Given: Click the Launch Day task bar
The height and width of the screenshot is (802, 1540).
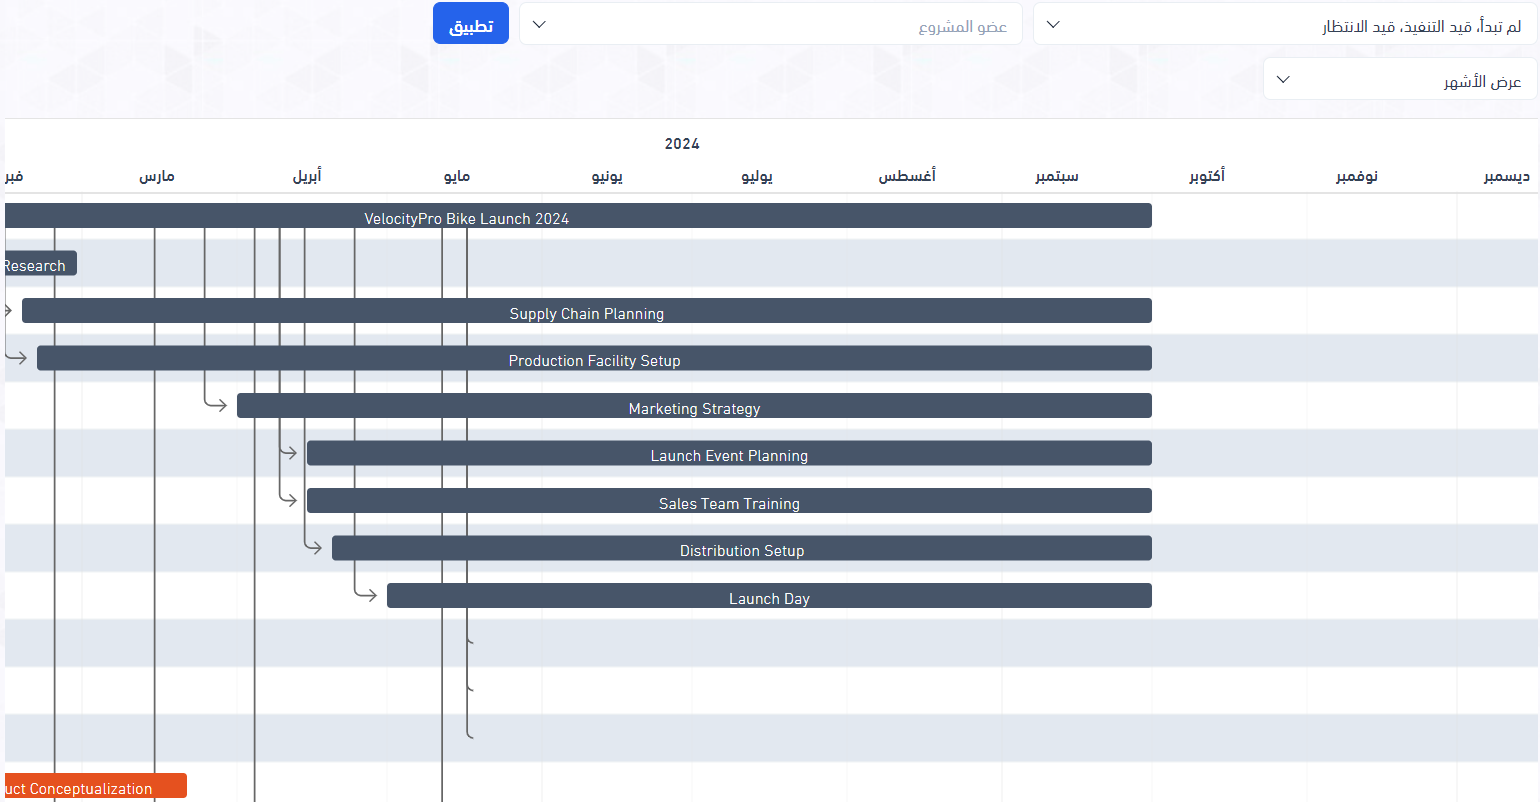Looking at the screenshot, I should click(769, 596).
